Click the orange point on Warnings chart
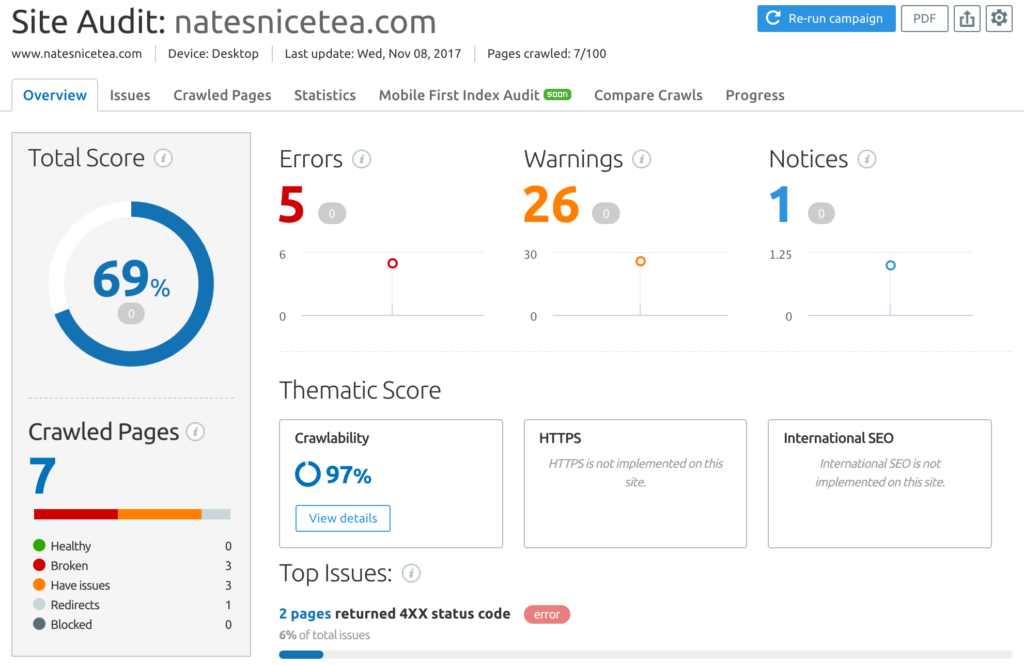The height and width of the screenshot is (665, 1024). pyautogui.click(x=641, y=261)
